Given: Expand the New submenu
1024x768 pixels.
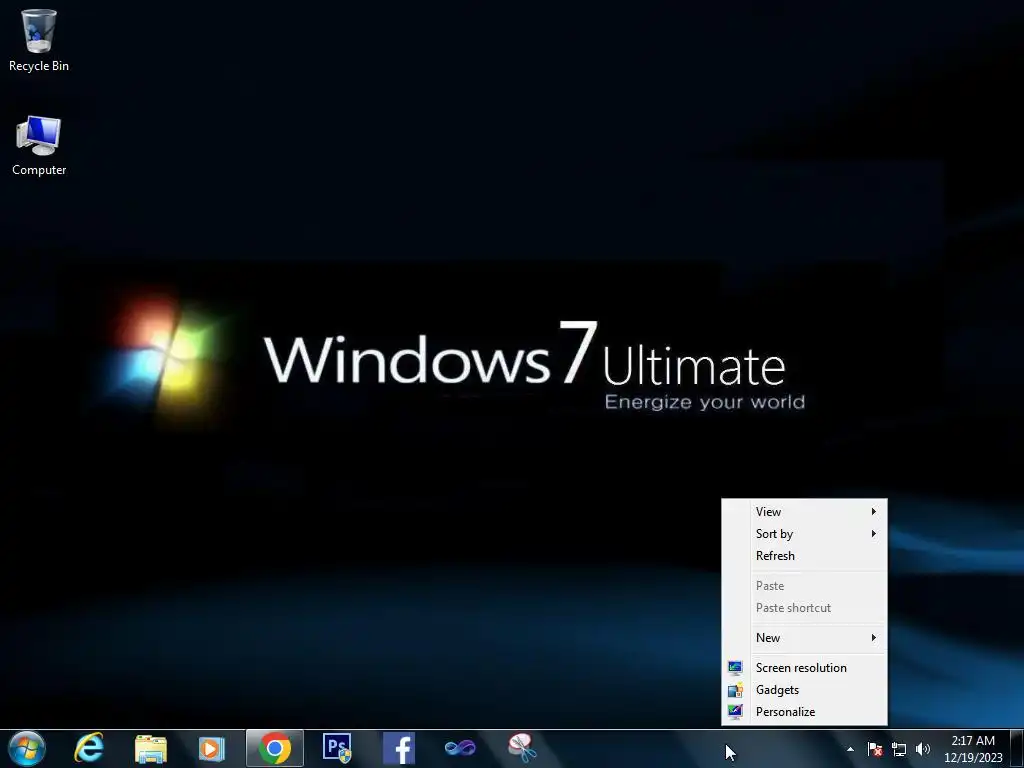Looking at the screenshot, I should 805,637.
